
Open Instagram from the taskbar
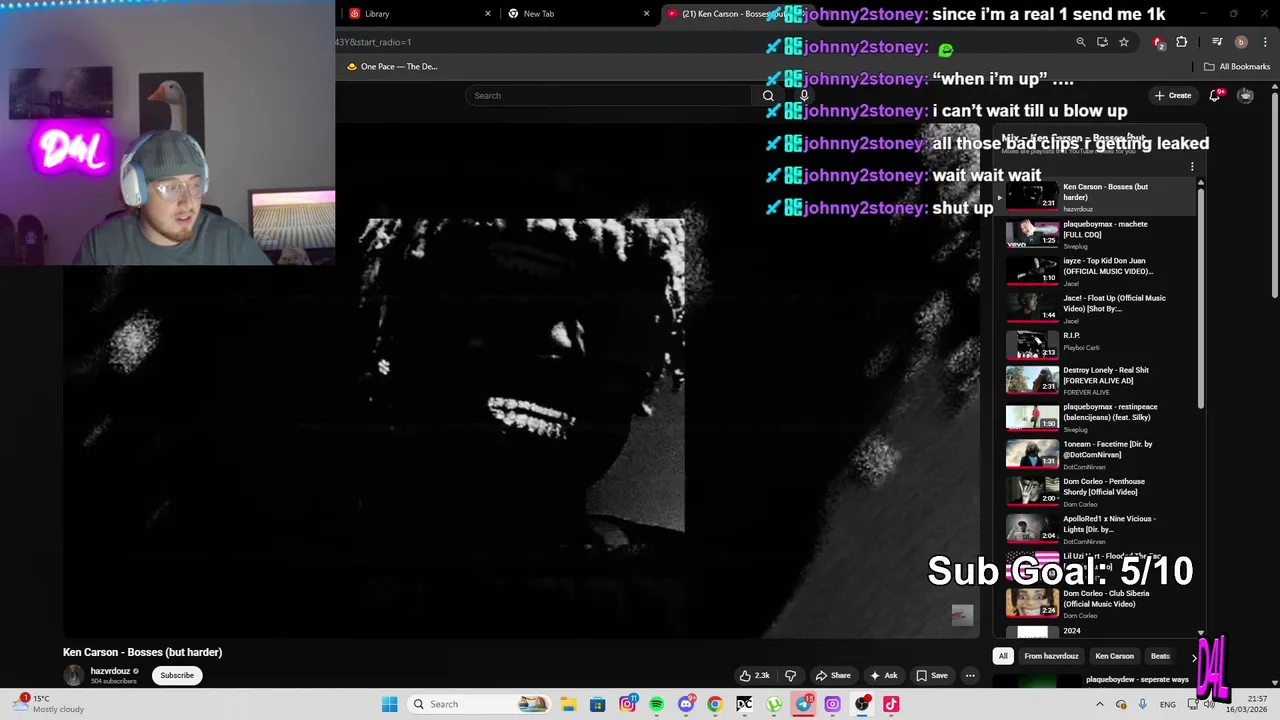click(x=627, y=704)
